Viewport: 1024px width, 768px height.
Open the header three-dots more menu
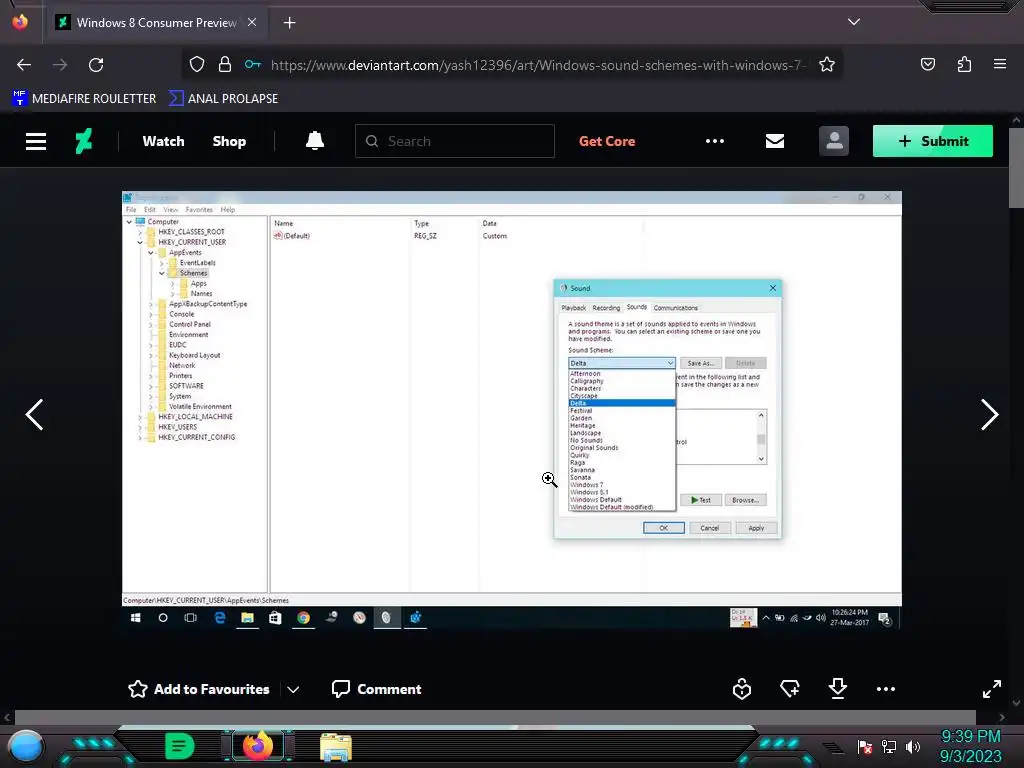point(715,141)
